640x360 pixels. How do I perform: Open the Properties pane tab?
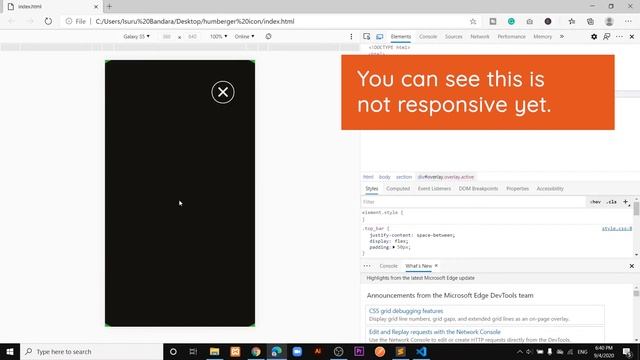point(518,189)
